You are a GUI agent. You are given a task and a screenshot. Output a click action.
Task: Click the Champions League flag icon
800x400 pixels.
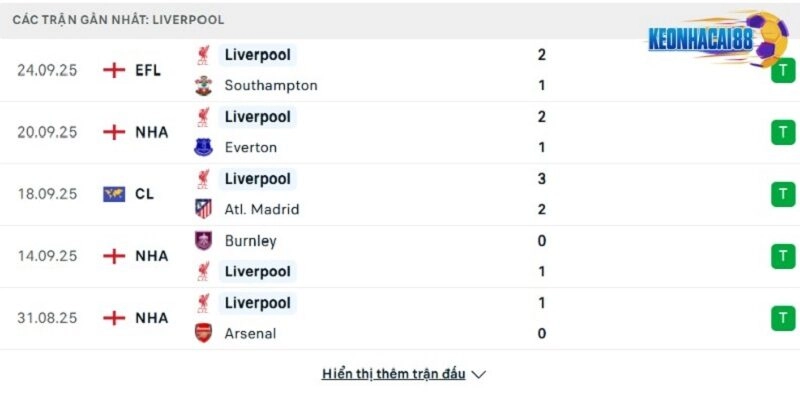pos(114,194)
